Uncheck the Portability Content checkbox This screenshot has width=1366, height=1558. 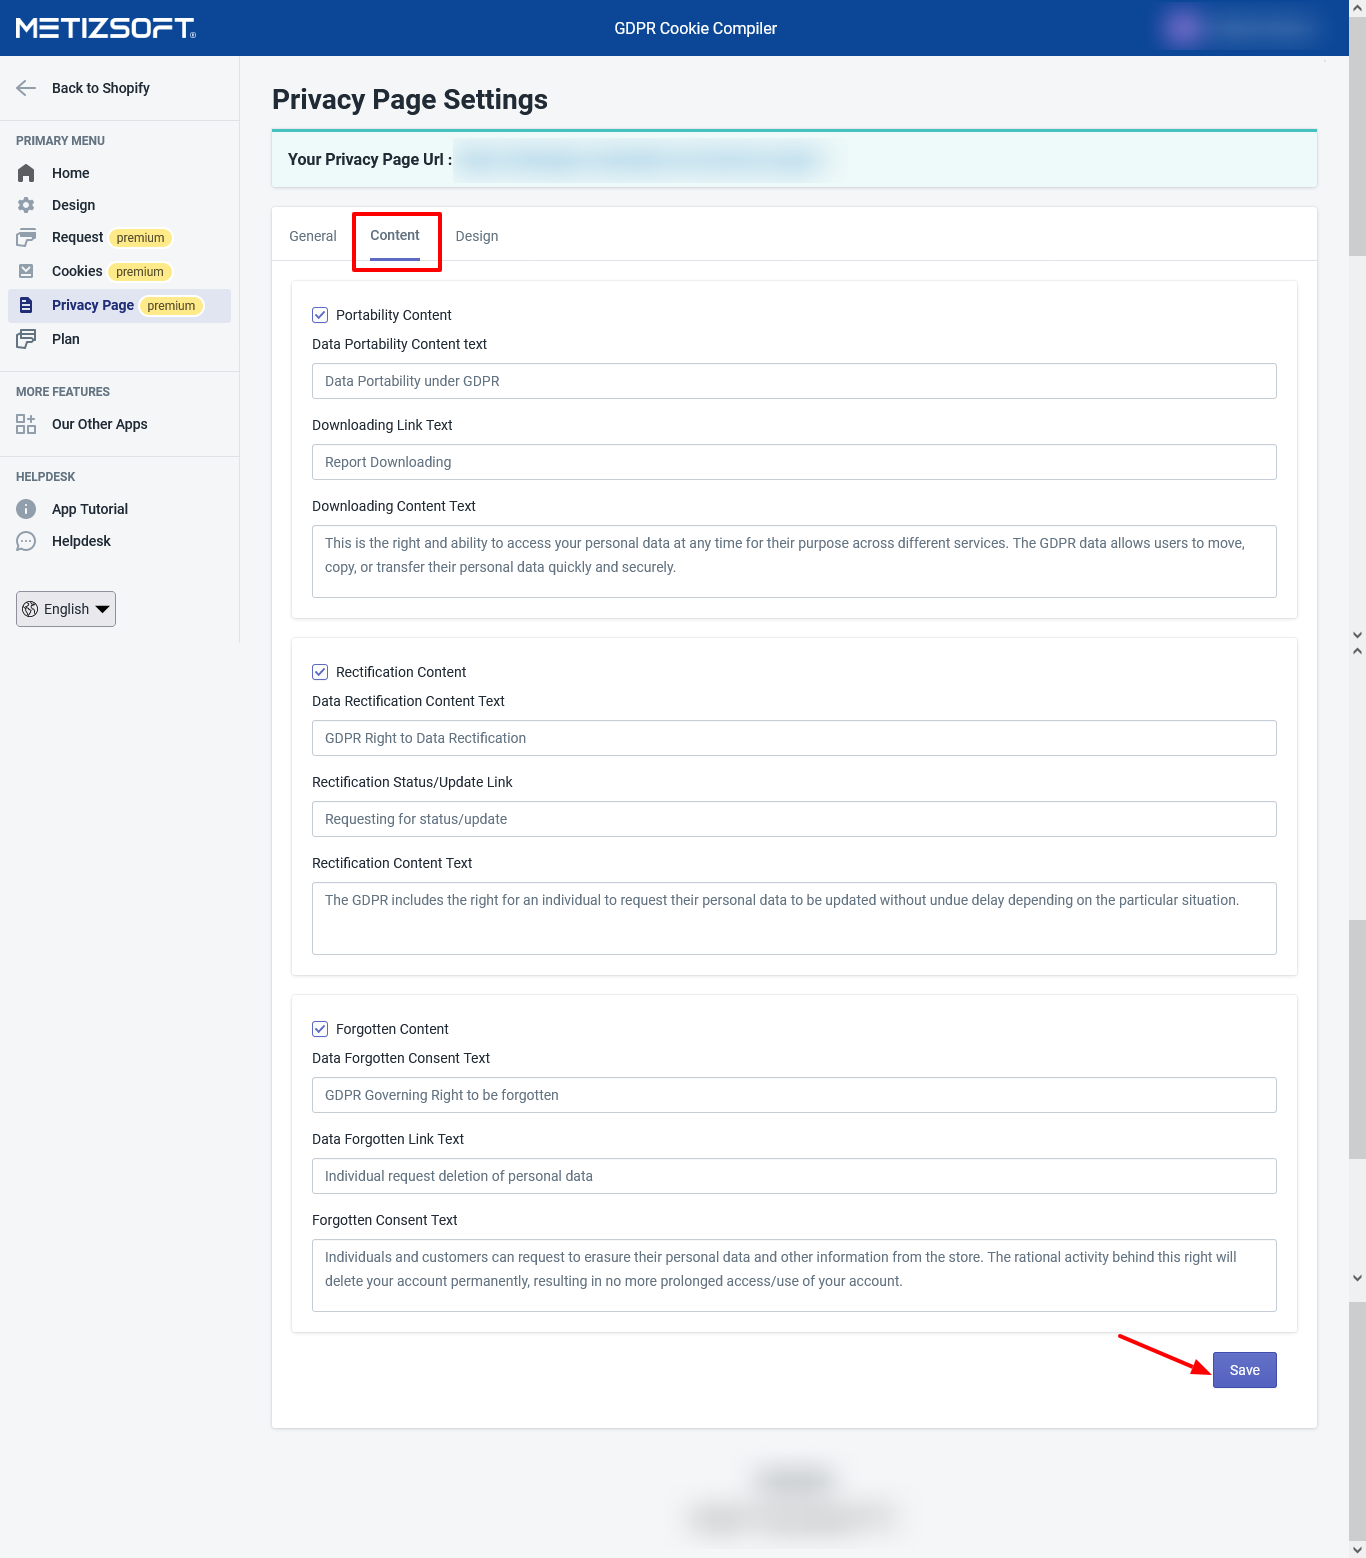(320, 315)
